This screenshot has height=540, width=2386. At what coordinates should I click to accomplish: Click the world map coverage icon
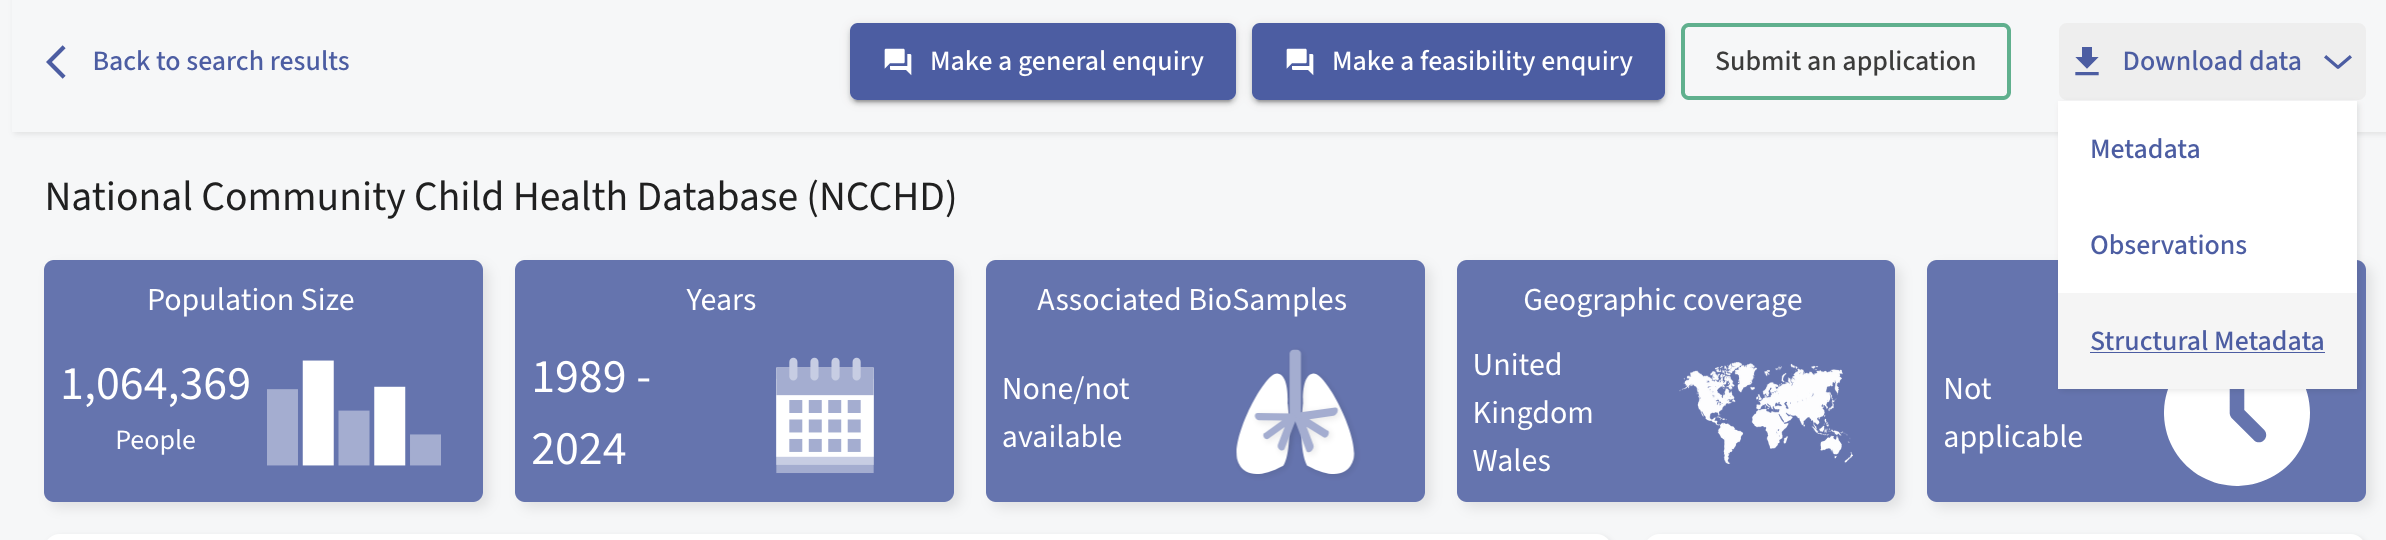click(x=1767, y=412)
